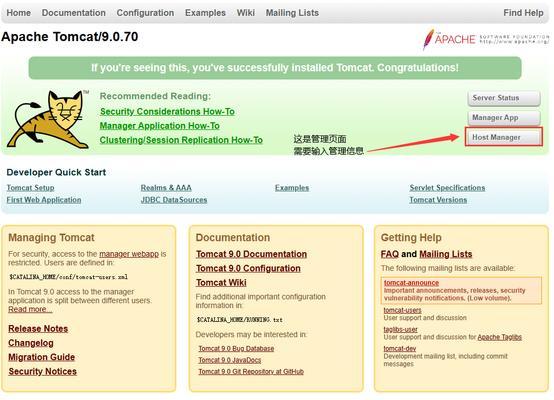Go to Configuration in the top bar
554x400 pixels.
coord(145,13)
